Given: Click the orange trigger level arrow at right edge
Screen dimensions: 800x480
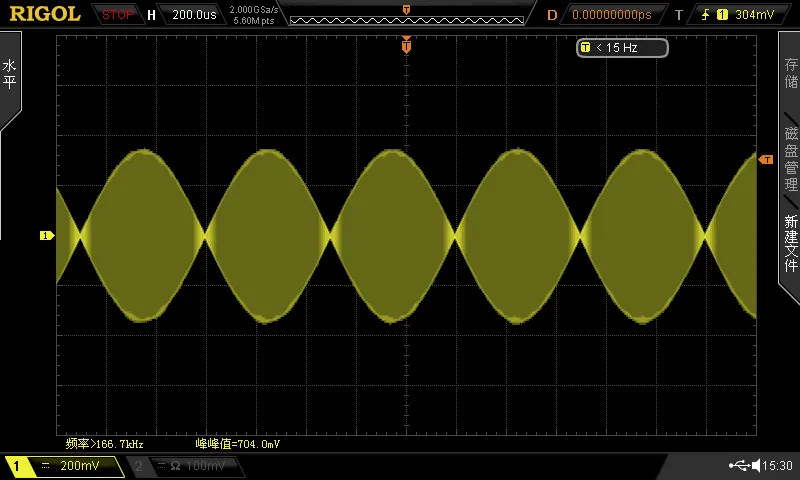Looking at the screenshot, I should pyautogui.click(x=766, y=160).
